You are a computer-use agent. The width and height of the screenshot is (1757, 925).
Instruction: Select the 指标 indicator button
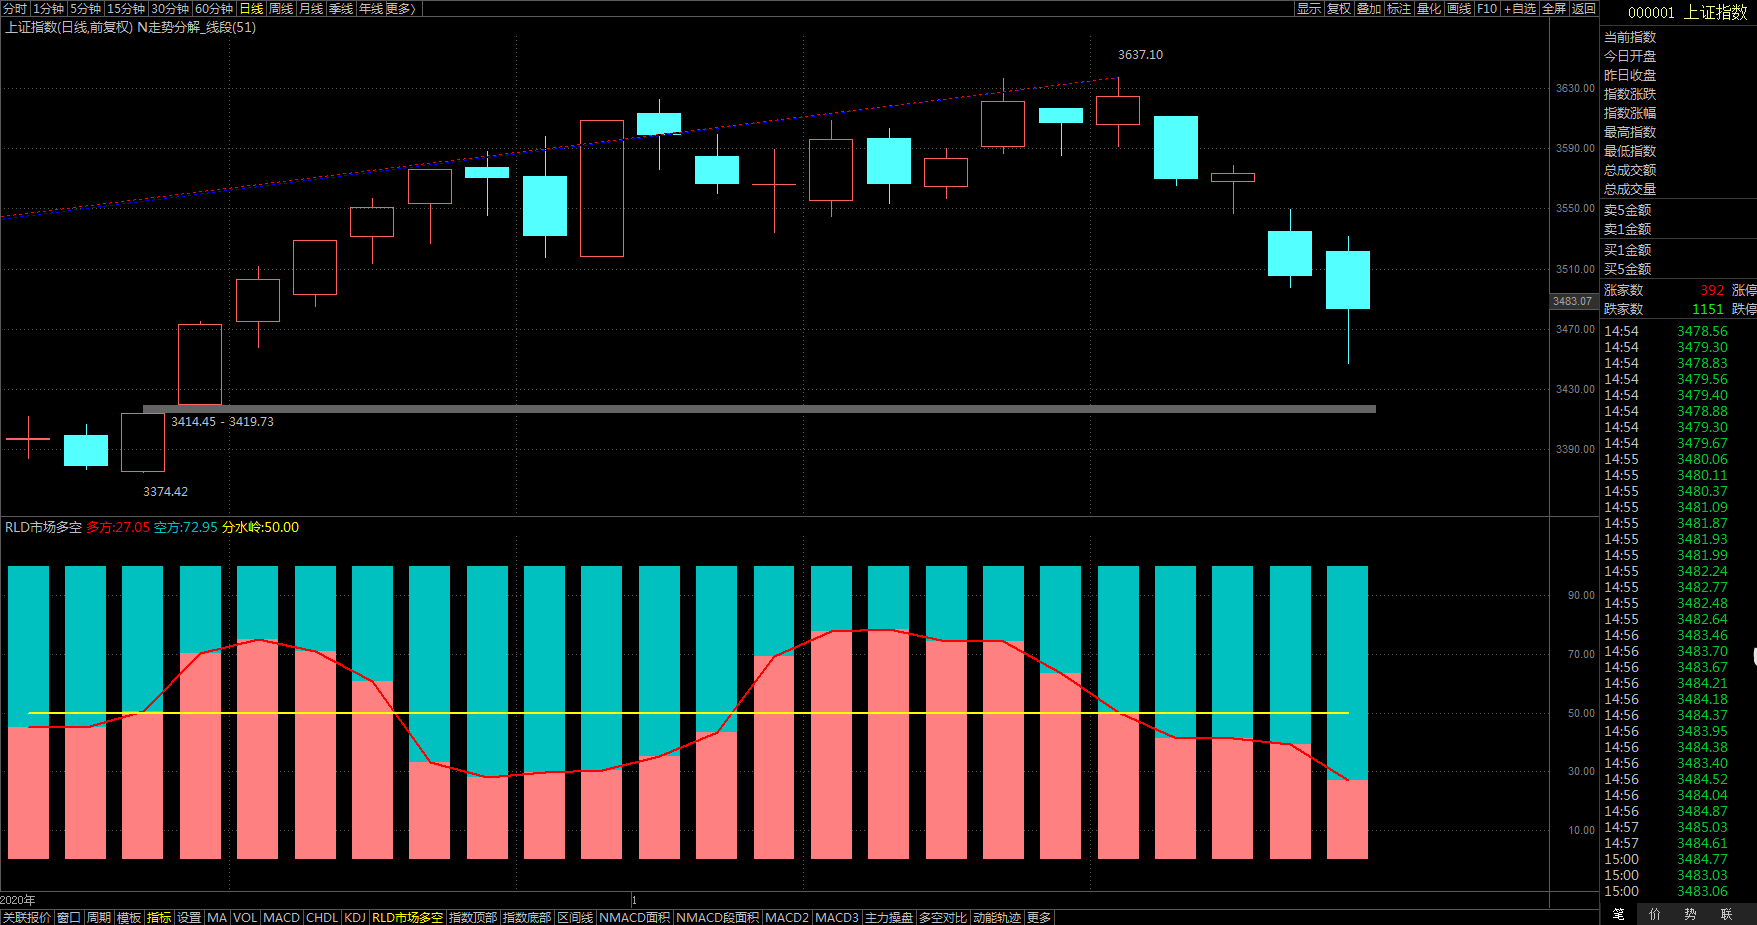pos(159,917)
